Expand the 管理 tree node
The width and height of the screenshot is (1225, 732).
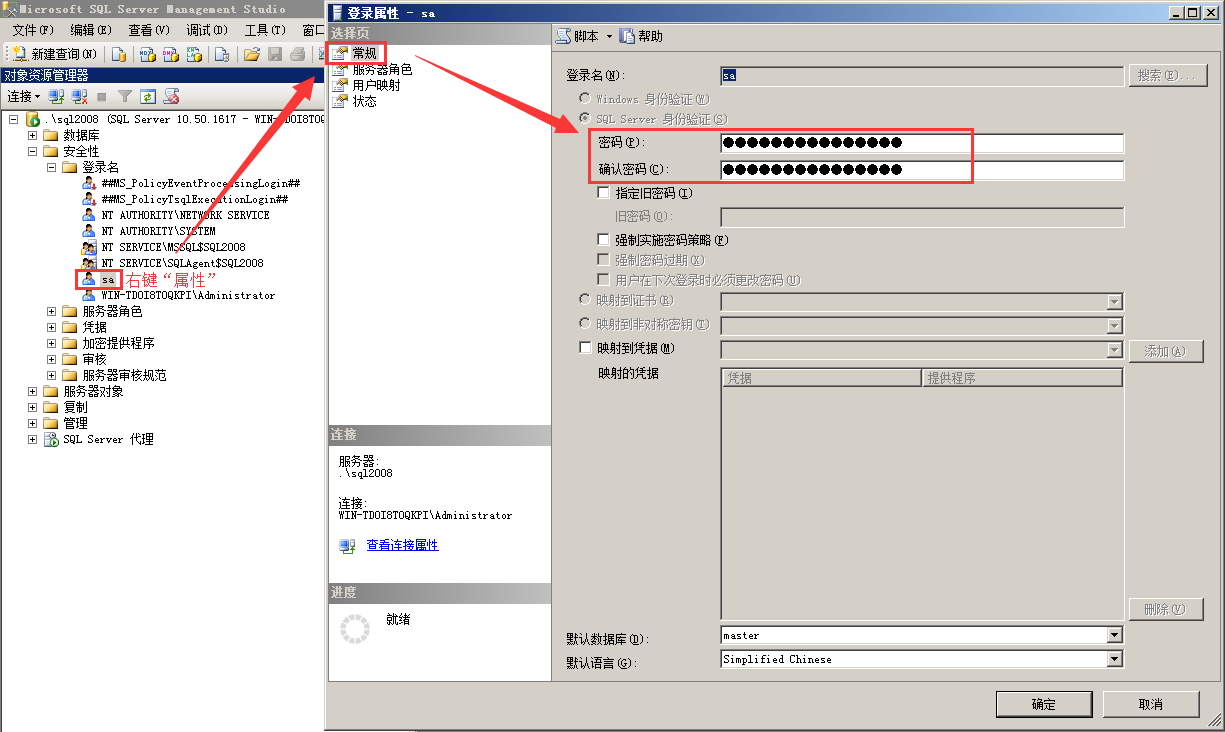[33, 423]
